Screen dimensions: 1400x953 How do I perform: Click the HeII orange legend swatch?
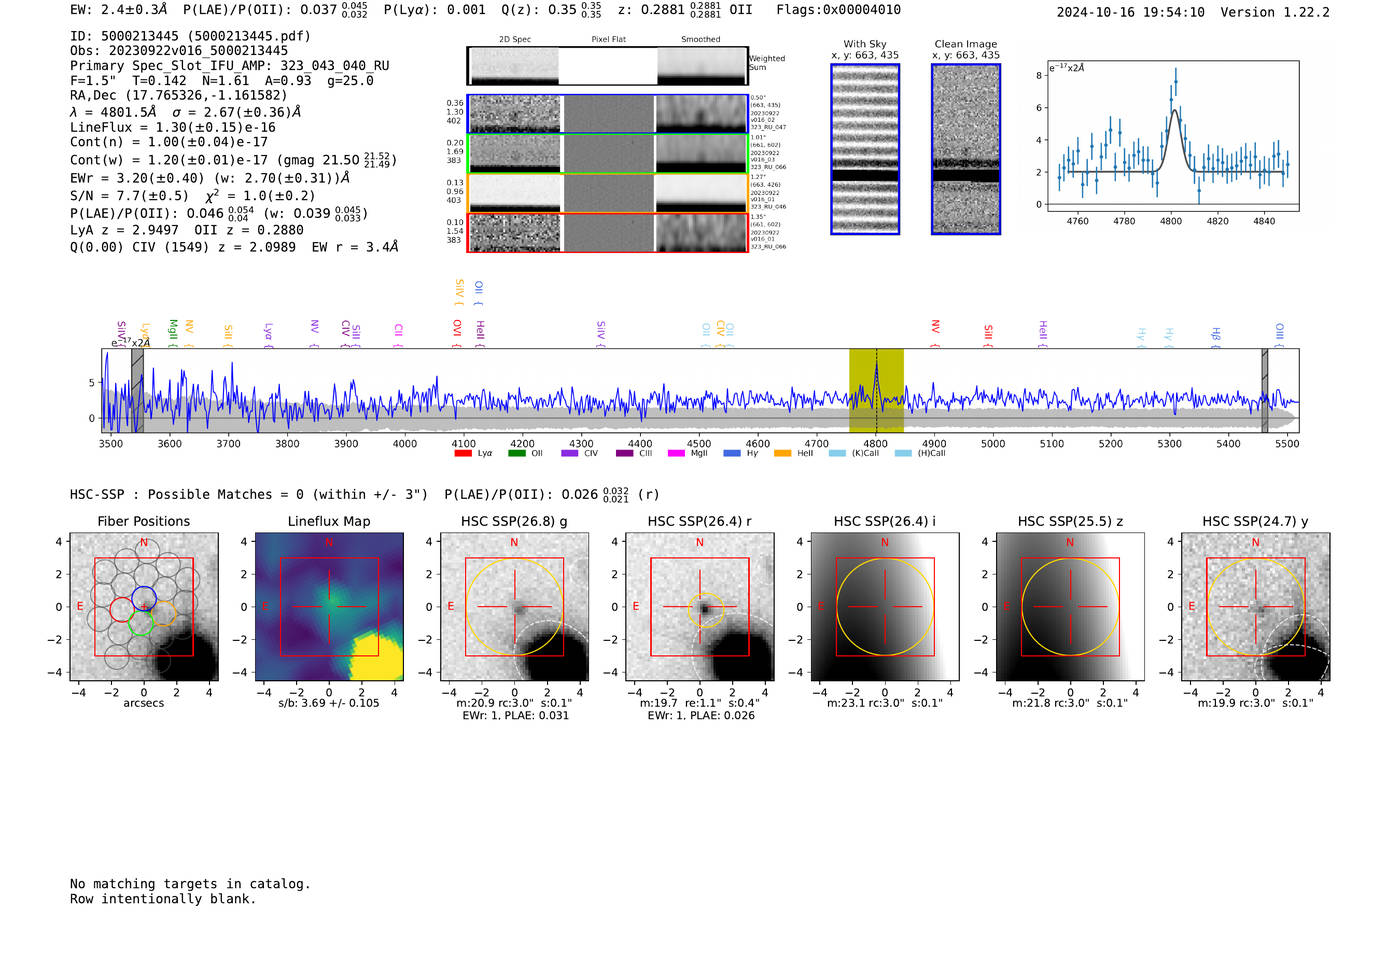tap(783, 454)
